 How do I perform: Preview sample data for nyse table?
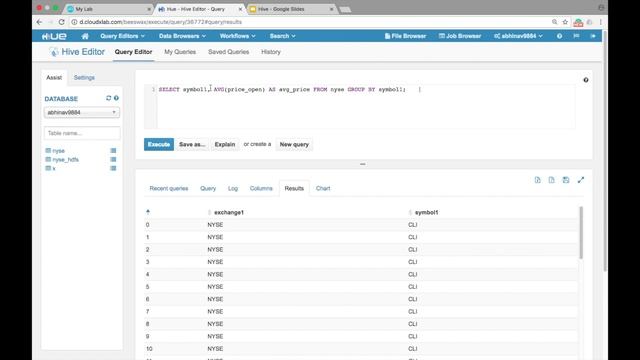(x=113, y=151)
